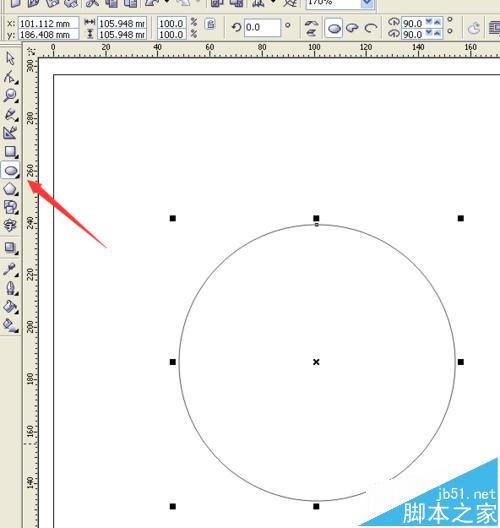Click the object width field

click(122, 23)
